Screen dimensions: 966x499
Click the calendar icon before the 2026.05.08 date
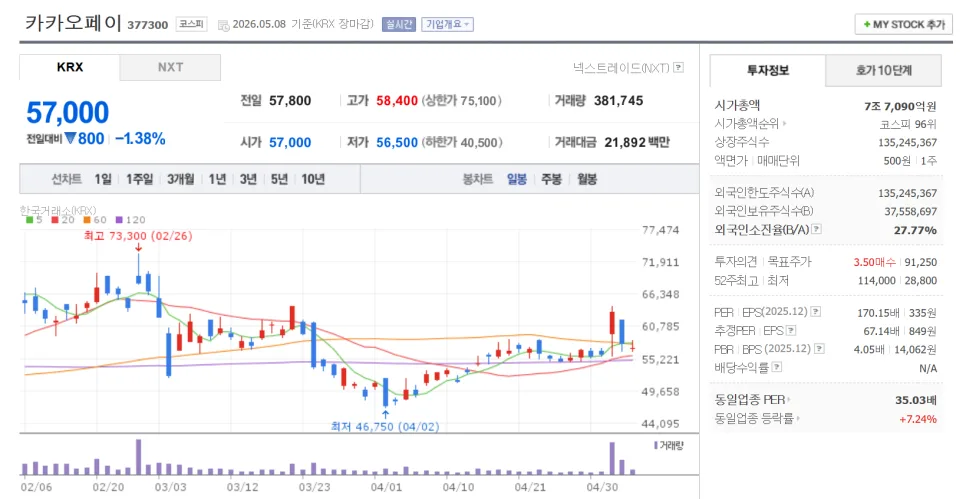[223, 25]
